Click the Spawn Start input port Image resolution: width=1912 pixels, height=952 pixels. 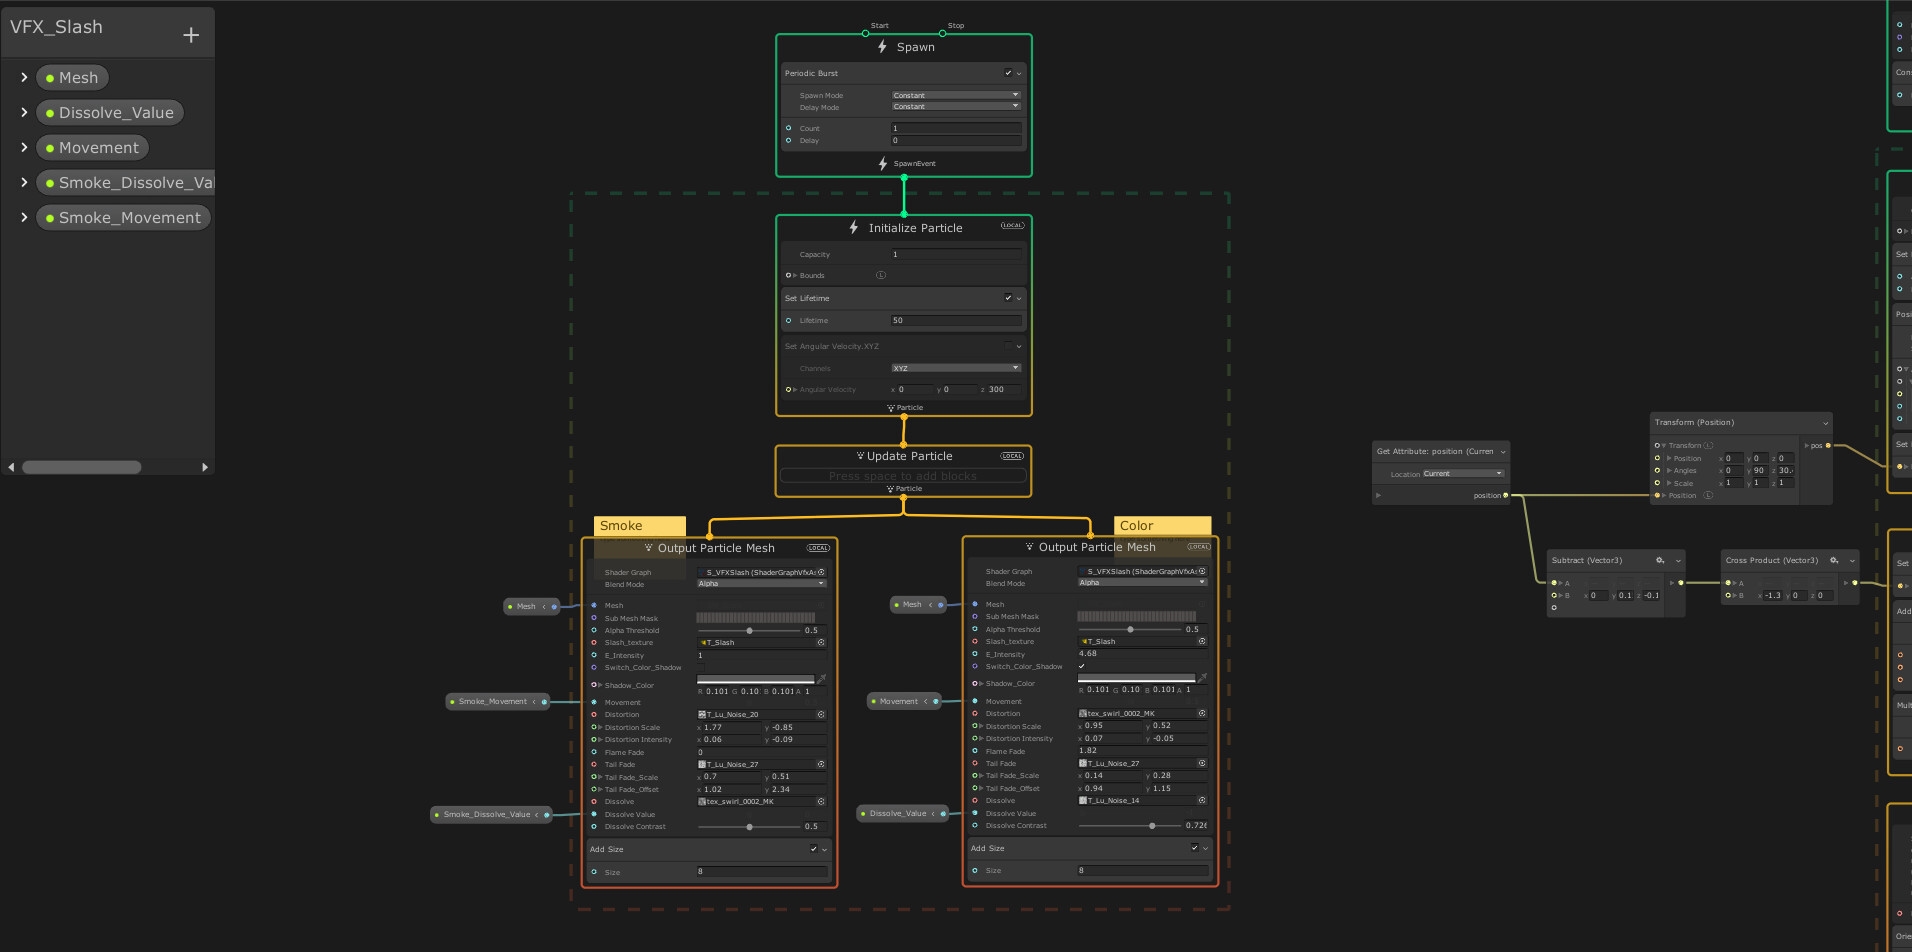click(x=866, y=33)
